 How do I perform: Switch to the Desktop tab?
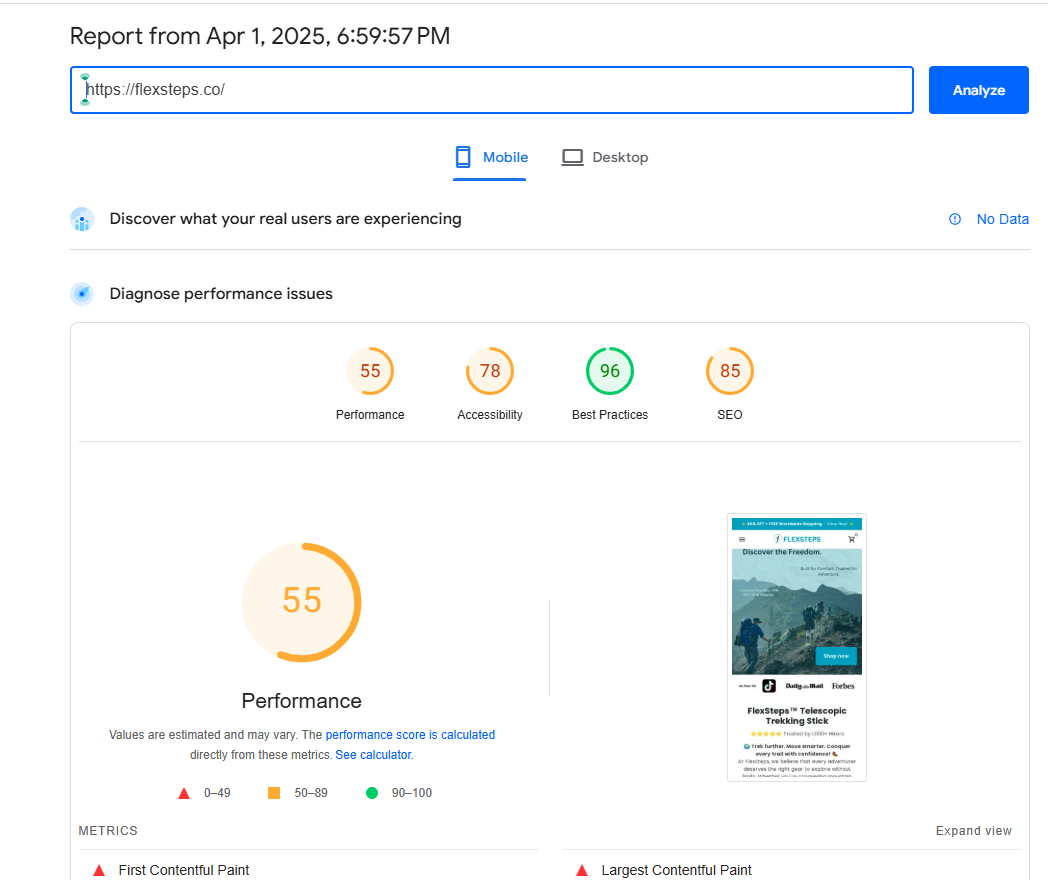[x=605, y=157]
